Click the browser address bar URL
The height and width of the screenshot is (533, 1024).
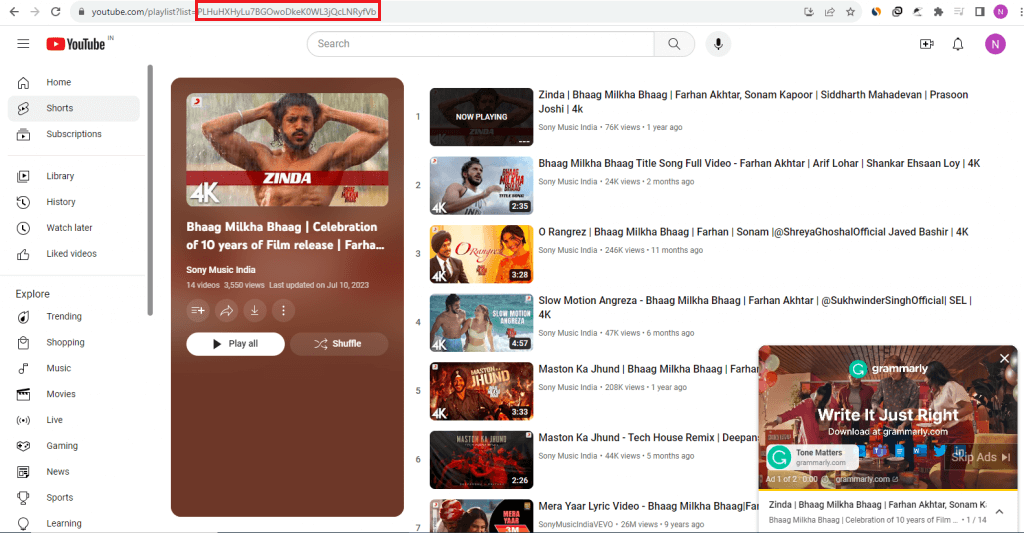point(234,12)
